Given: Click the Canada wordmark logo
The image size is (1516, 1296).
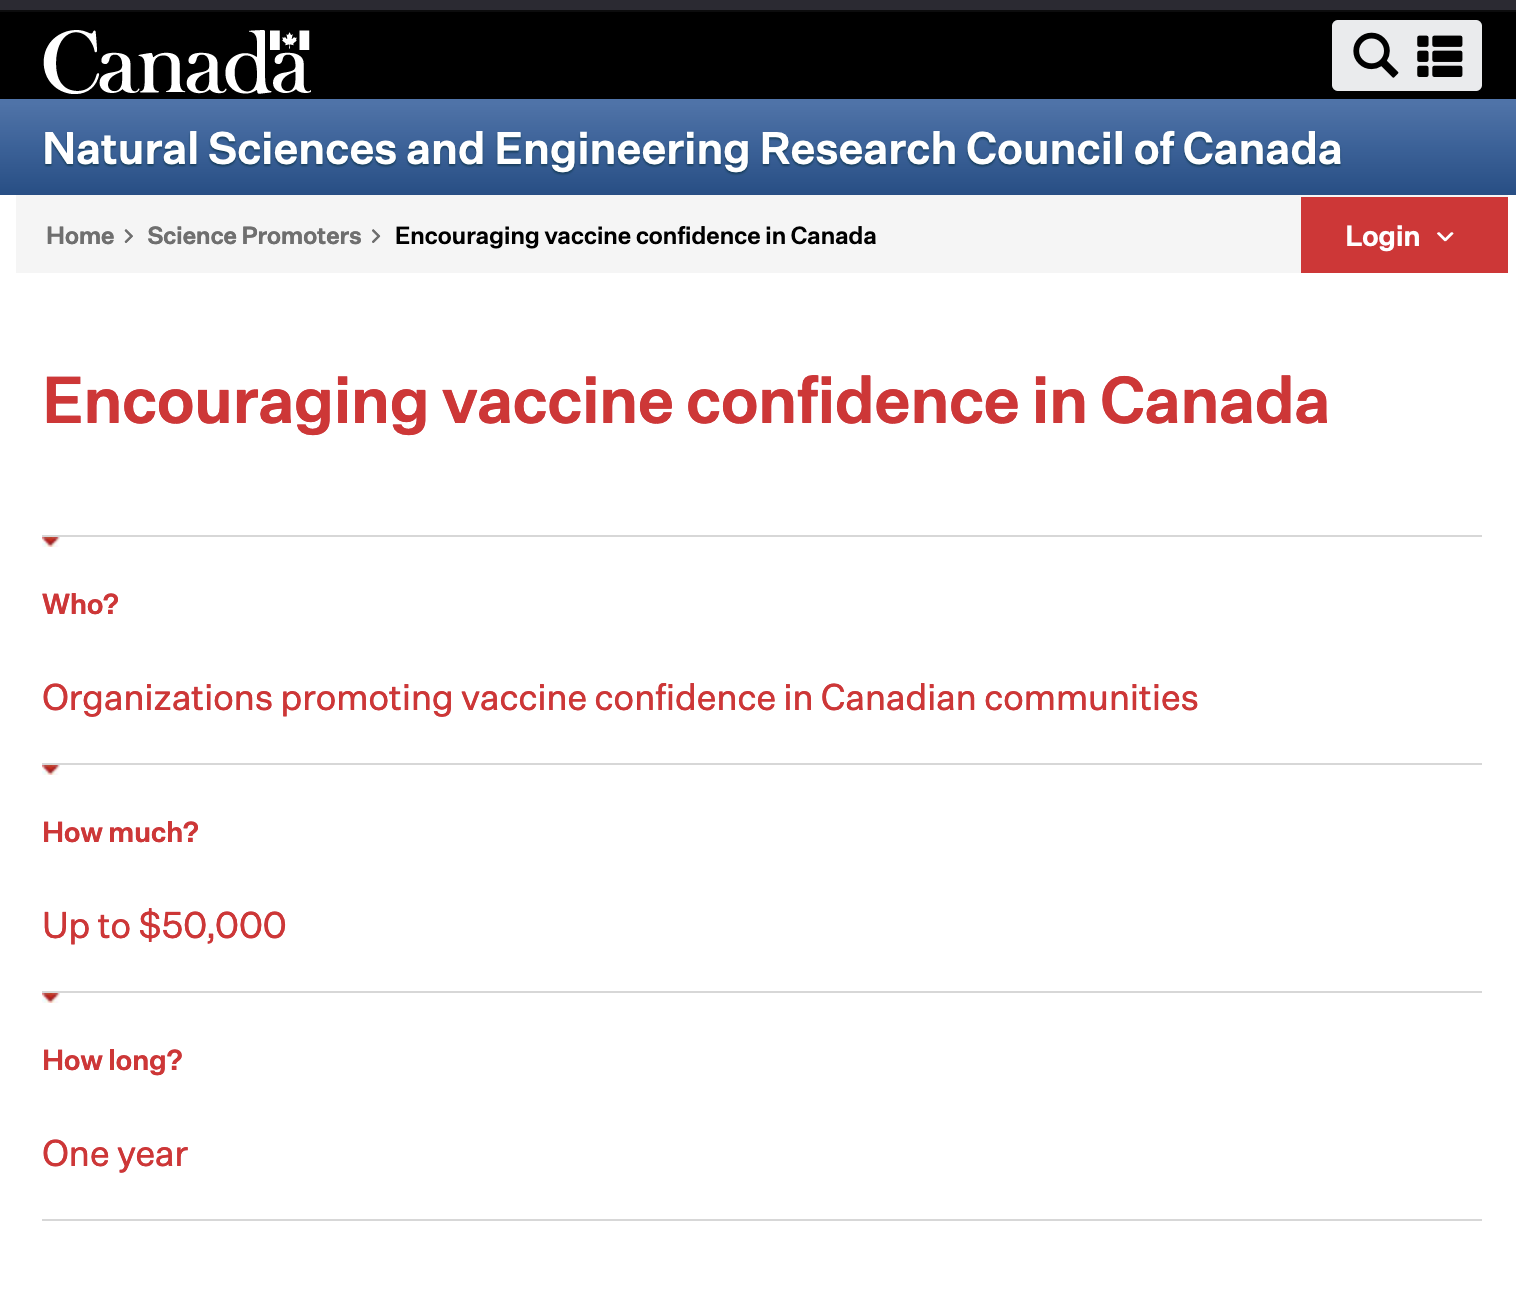Looking at the screenshot, I should point(177,61).
